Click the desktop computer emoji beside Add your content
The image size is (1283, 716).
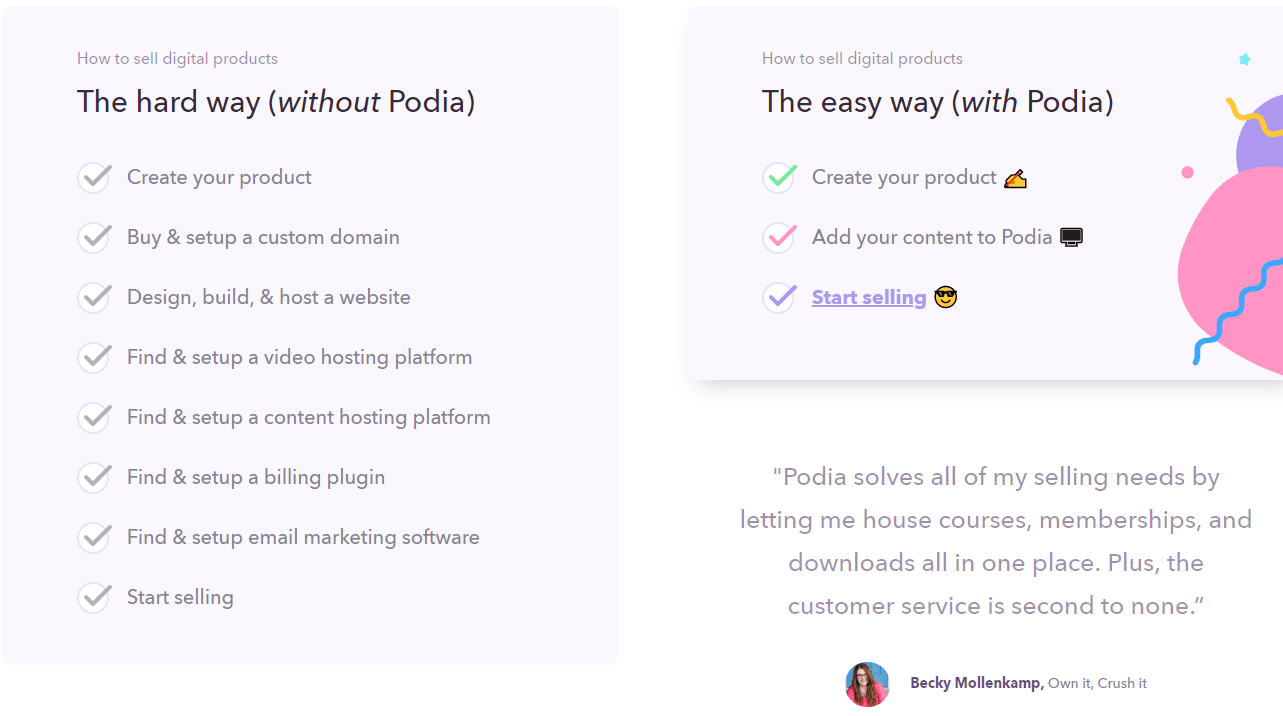pyautogui.click(x=1071, y=237)
